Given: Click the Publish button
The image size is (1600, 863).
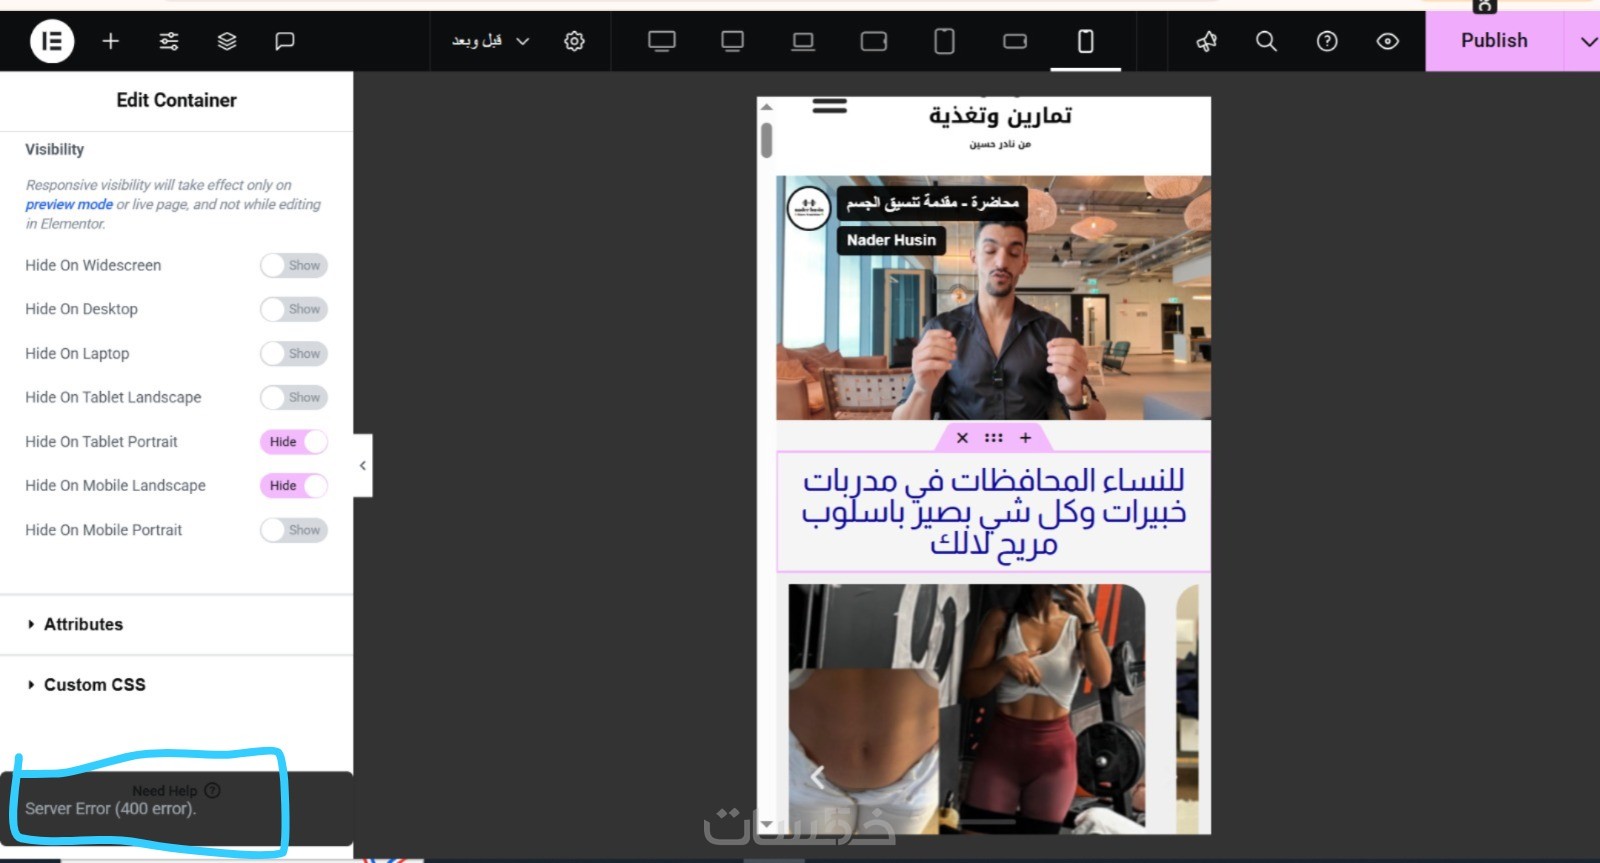Looking at the screenshot, I should click(x=1494, y=41).
